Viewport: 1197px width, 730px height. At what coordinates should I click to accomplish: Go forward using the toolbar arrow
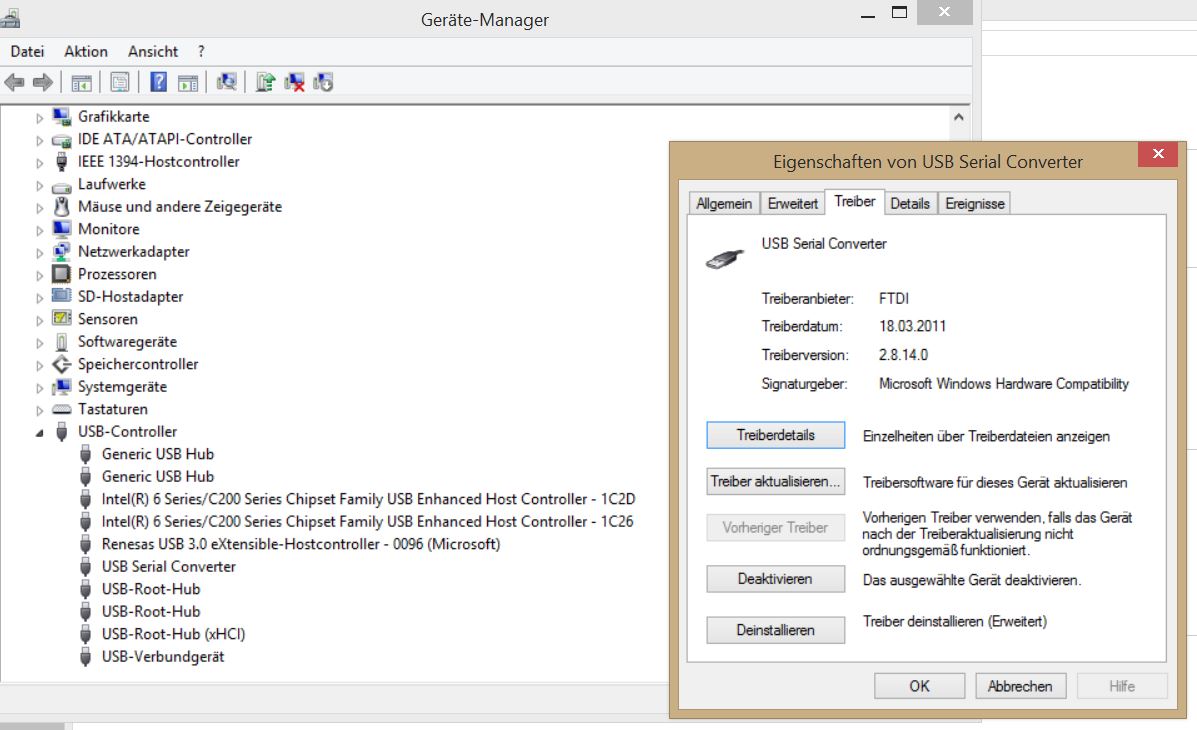[43, 82]
